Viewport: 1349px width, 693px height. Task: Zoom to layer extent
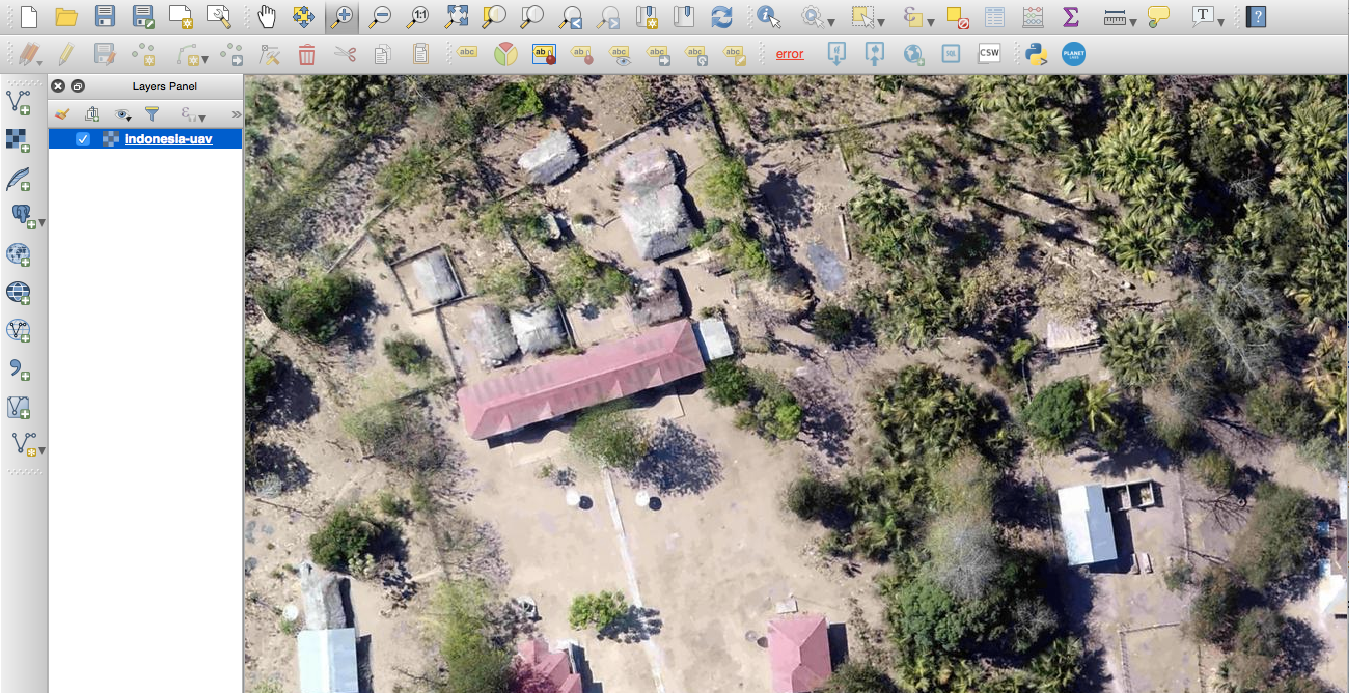pos(532,17)
